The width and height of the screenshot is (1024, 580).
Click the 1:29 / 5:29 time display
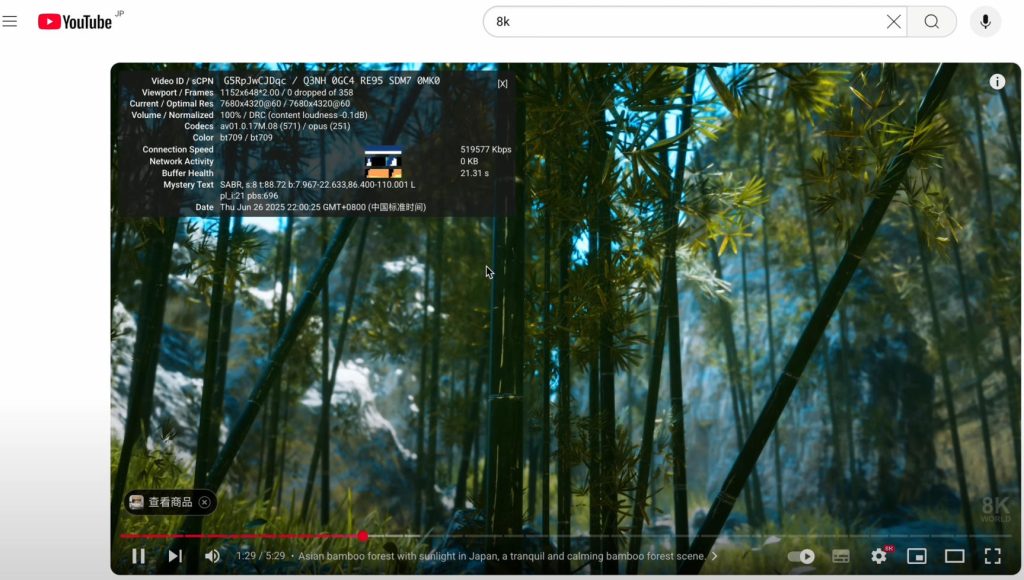pos(261,556)
